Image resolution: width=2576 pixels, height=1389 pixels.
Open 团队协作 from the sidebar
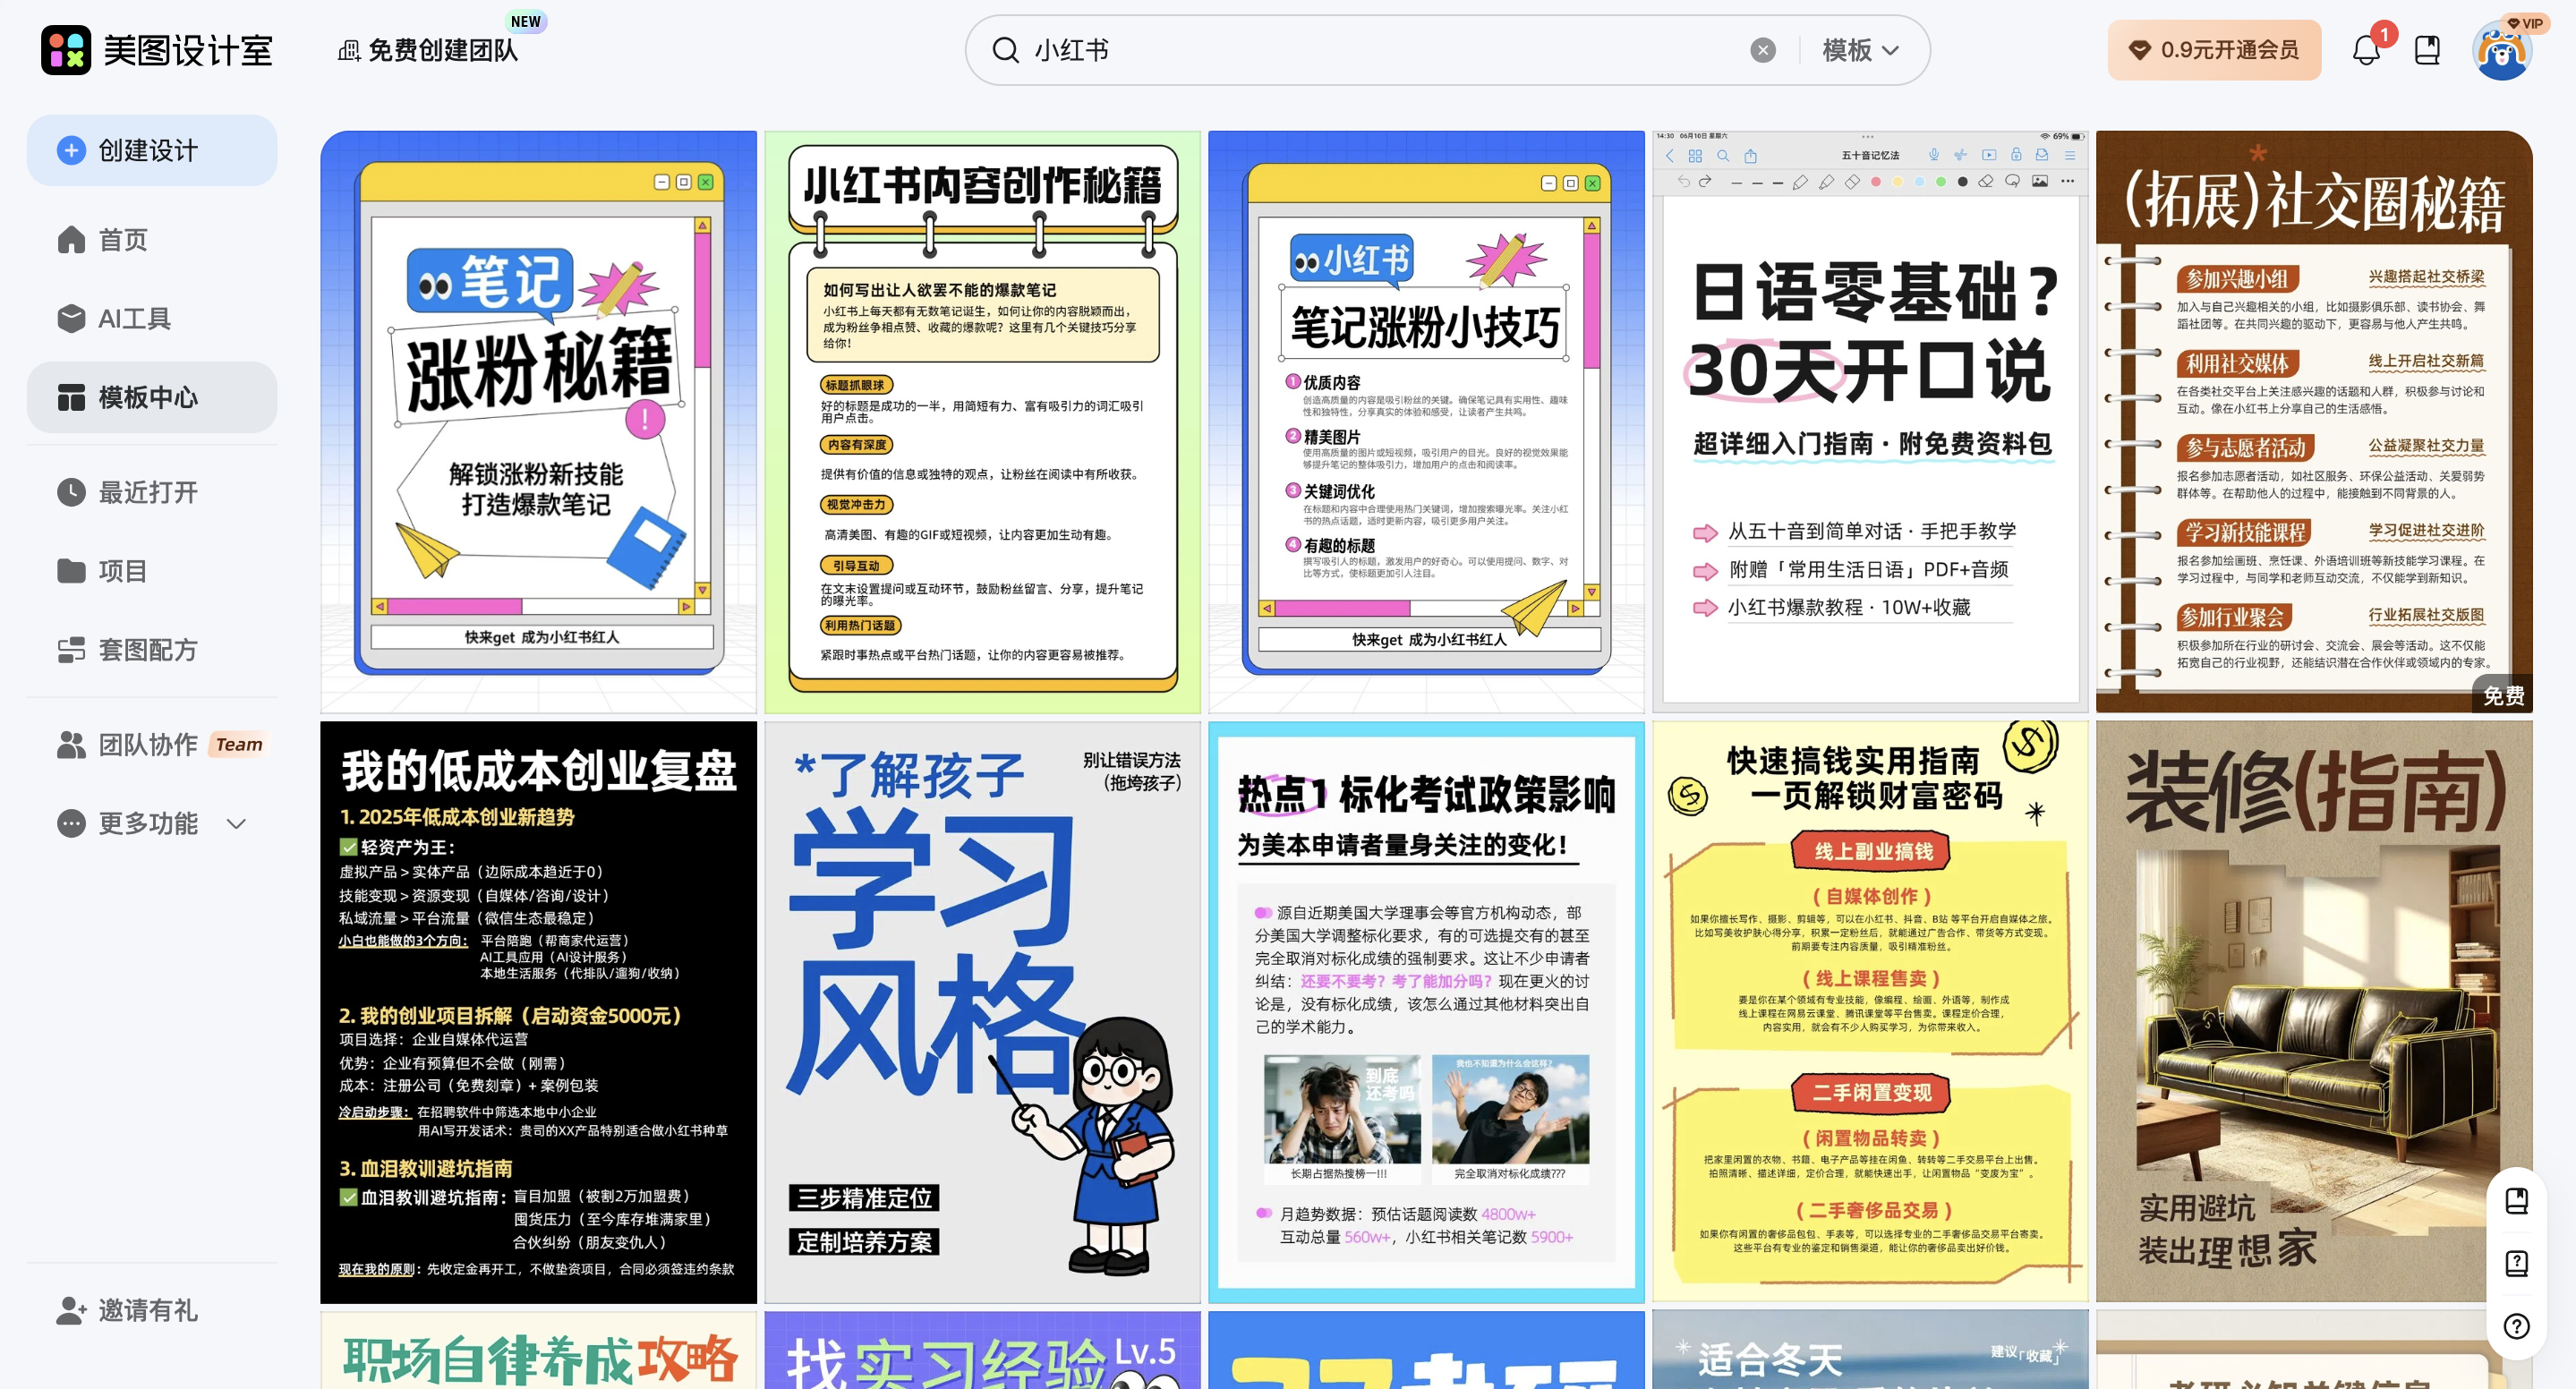coord(145,744)
